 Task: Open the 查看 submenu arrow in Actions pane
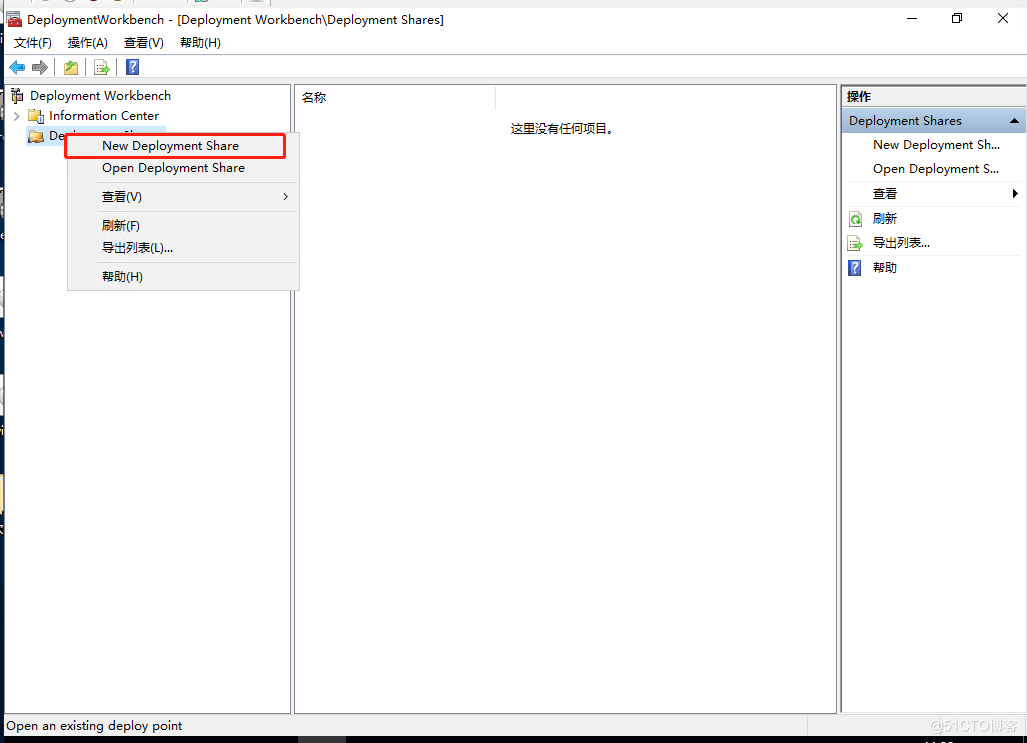pos(1015,193)
